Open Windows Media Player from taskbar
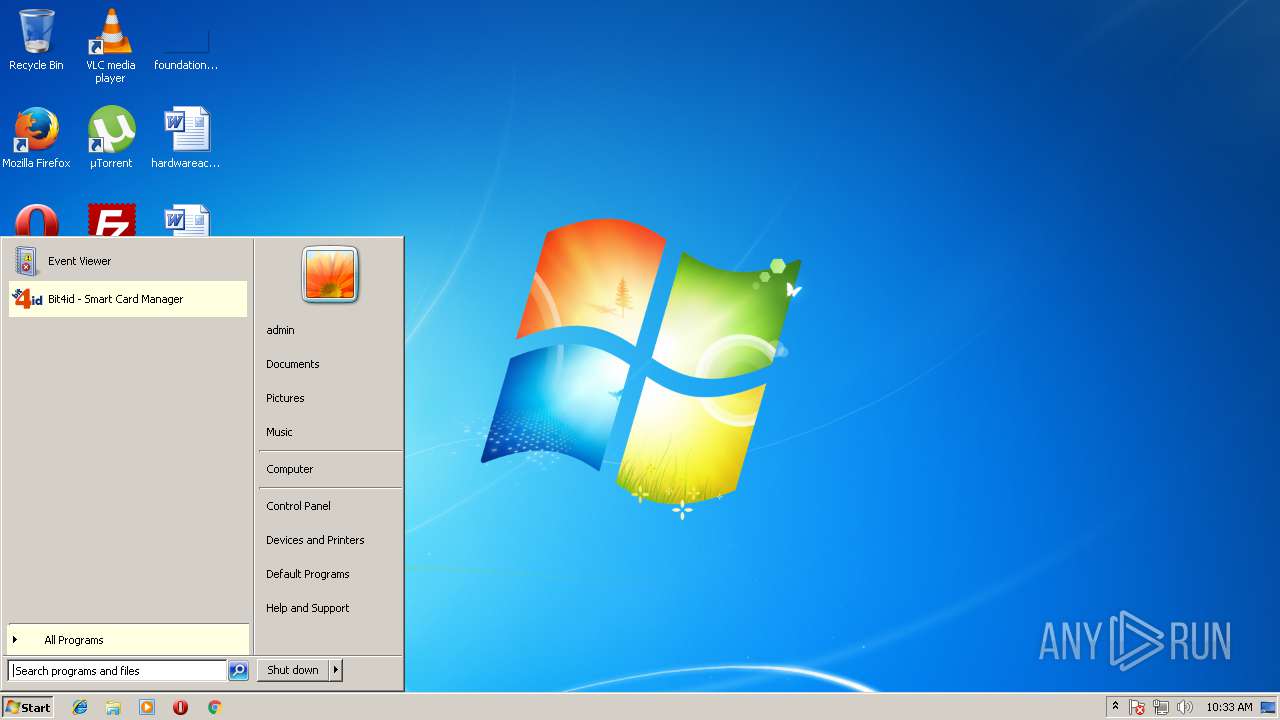The height and width of the screenshot is (720, 1280). [x=147, y=707]
